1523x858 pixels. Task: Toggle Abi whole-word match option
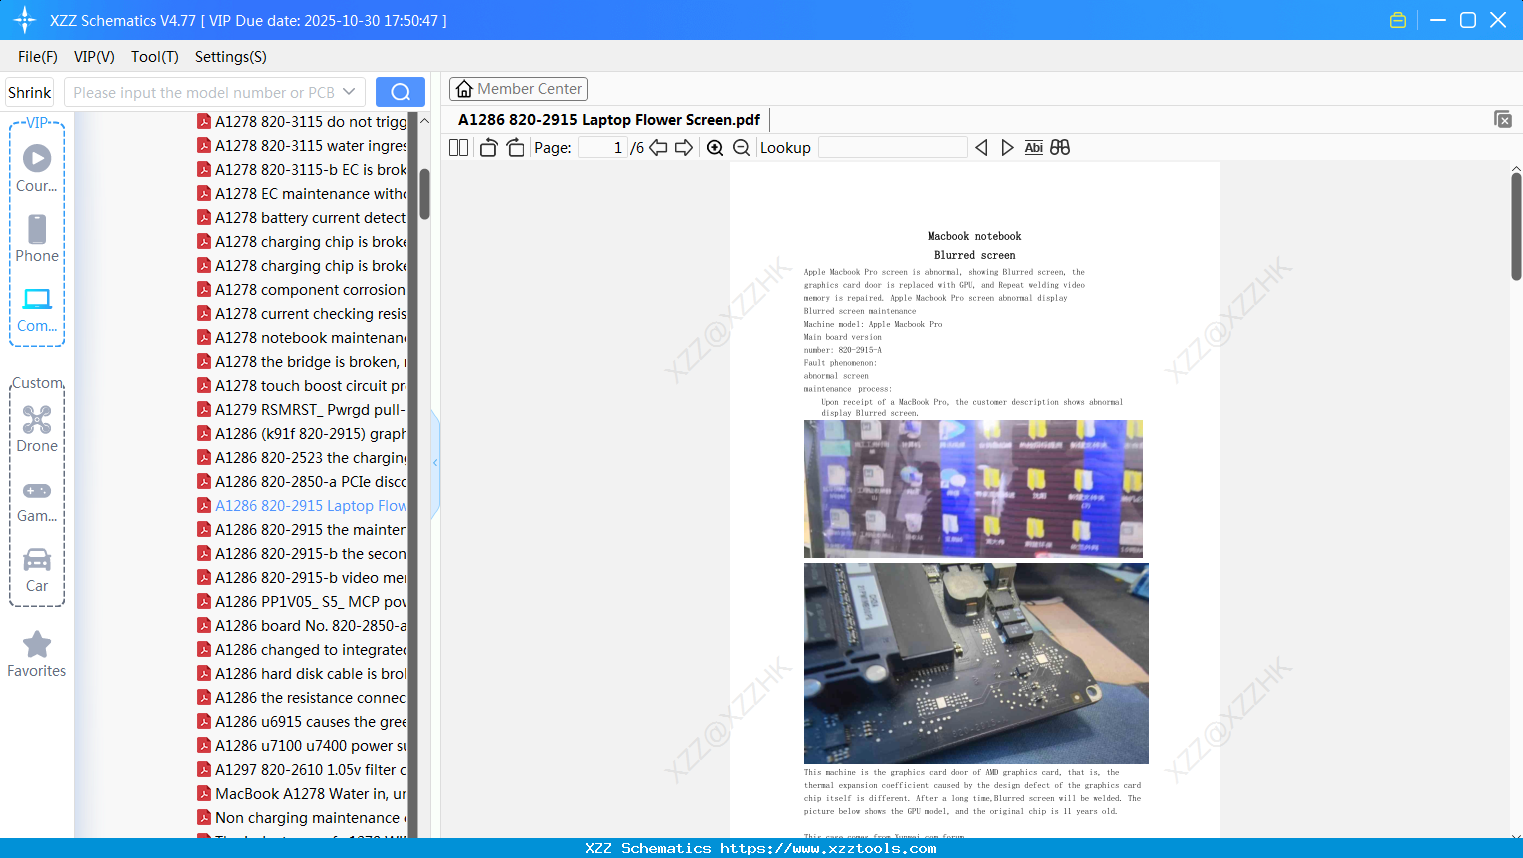click(x=1033, y=147)
